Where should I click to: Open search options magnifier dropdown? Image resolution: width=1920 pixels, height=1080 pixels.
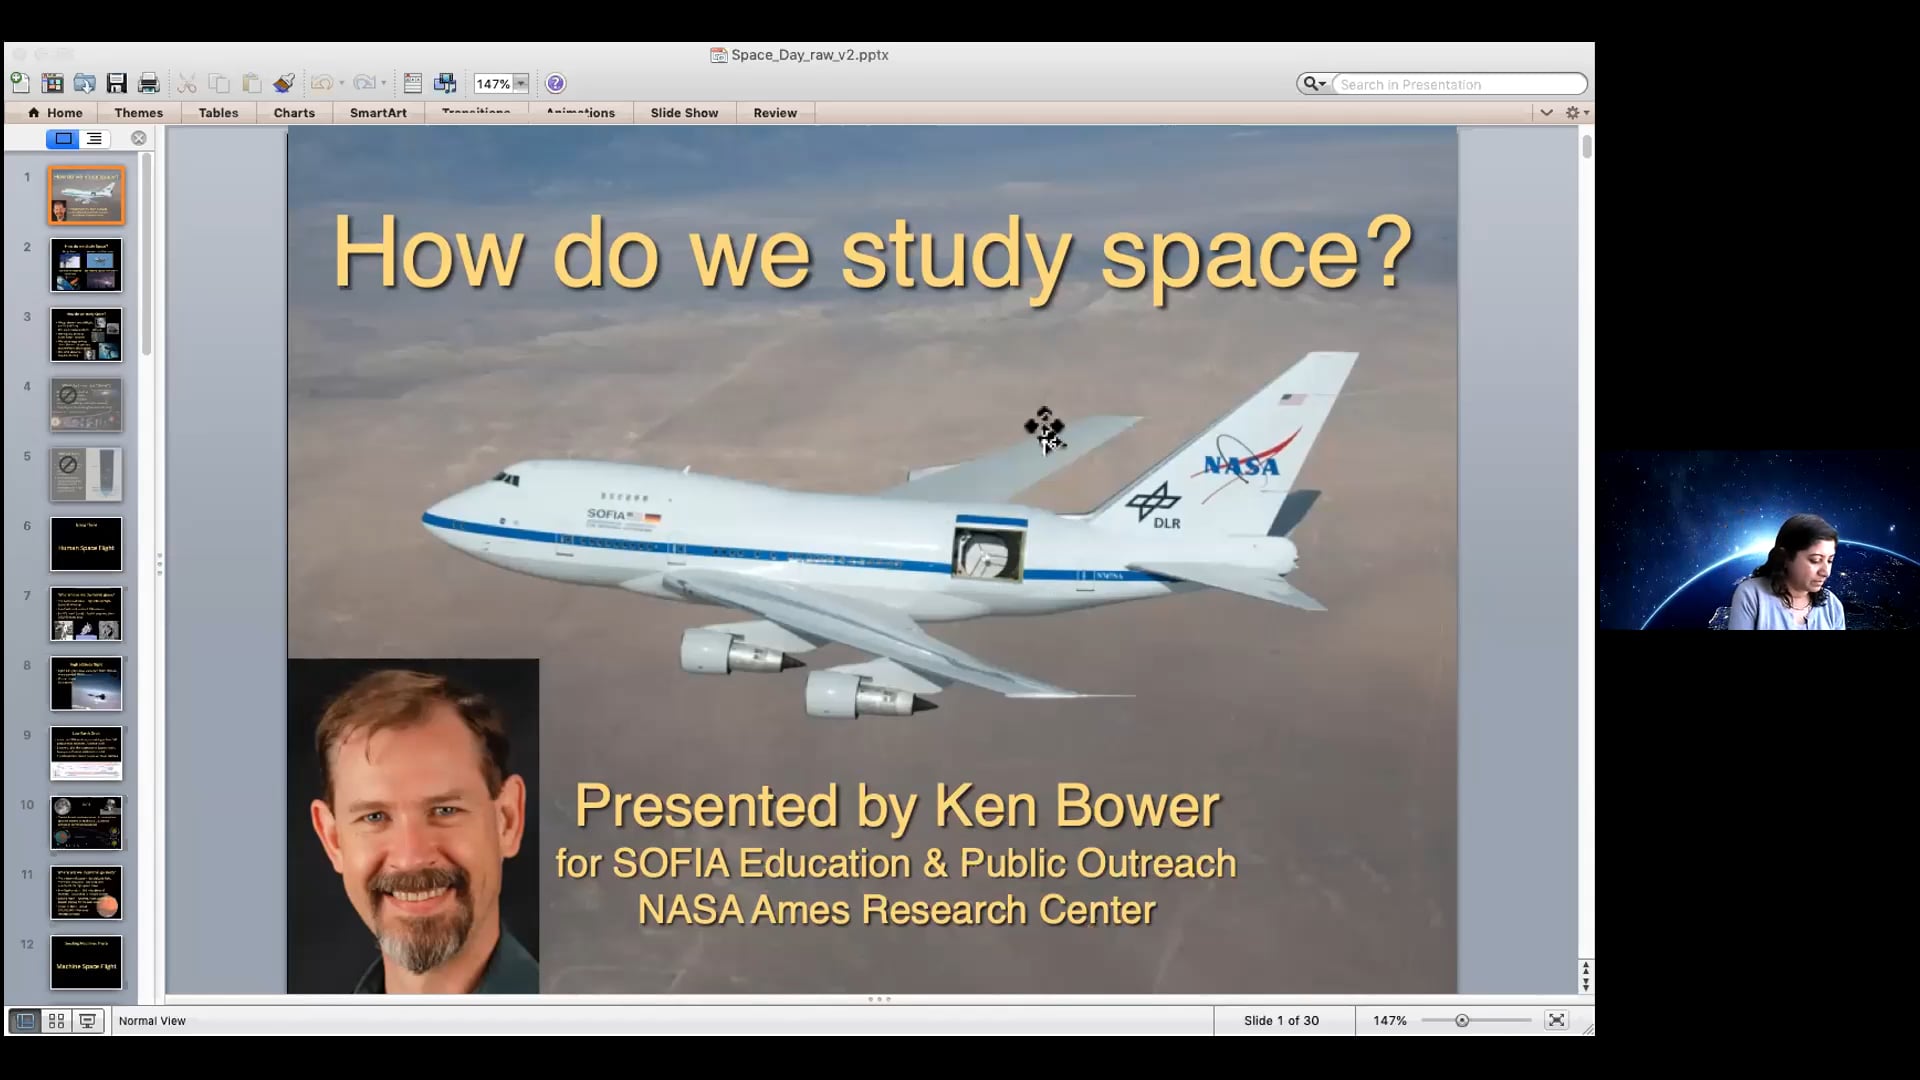coord(1314,84)
